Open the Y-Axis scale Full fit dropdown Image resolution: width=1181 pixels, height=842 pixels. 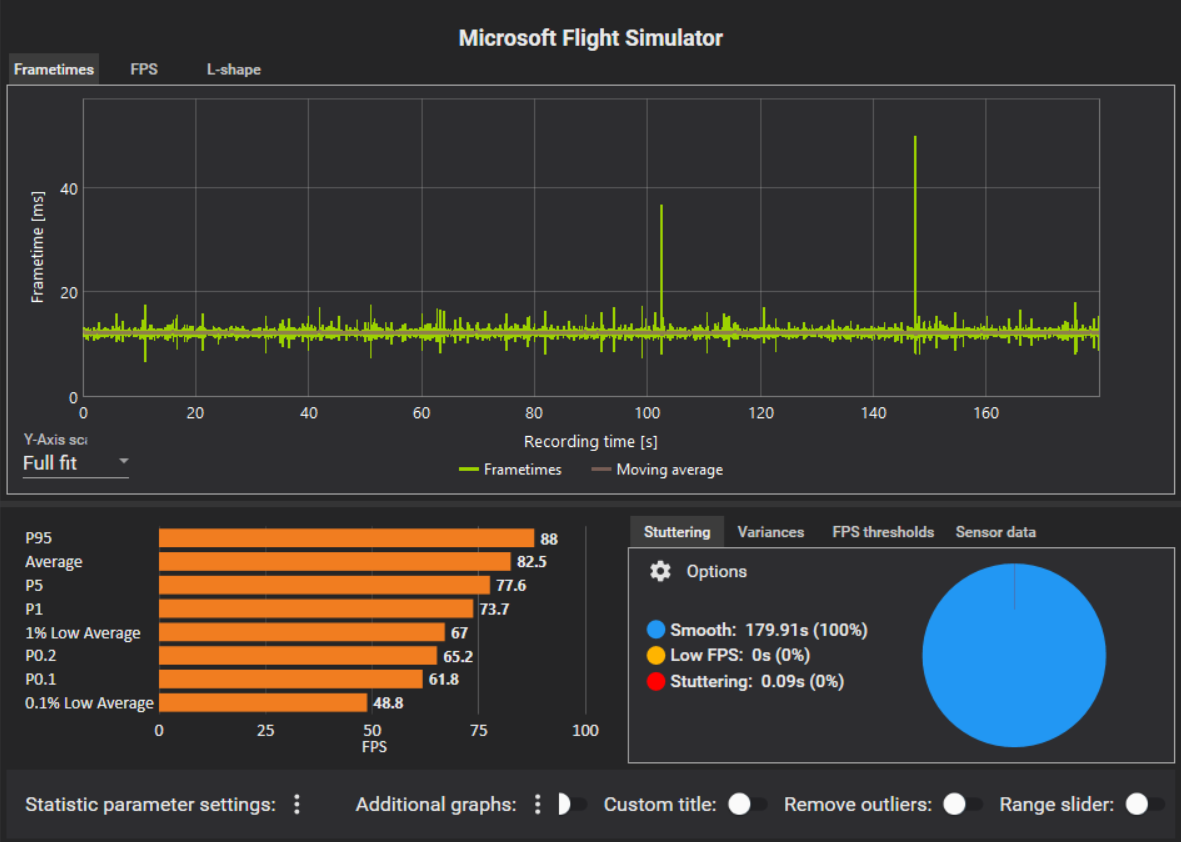[75, 462]
